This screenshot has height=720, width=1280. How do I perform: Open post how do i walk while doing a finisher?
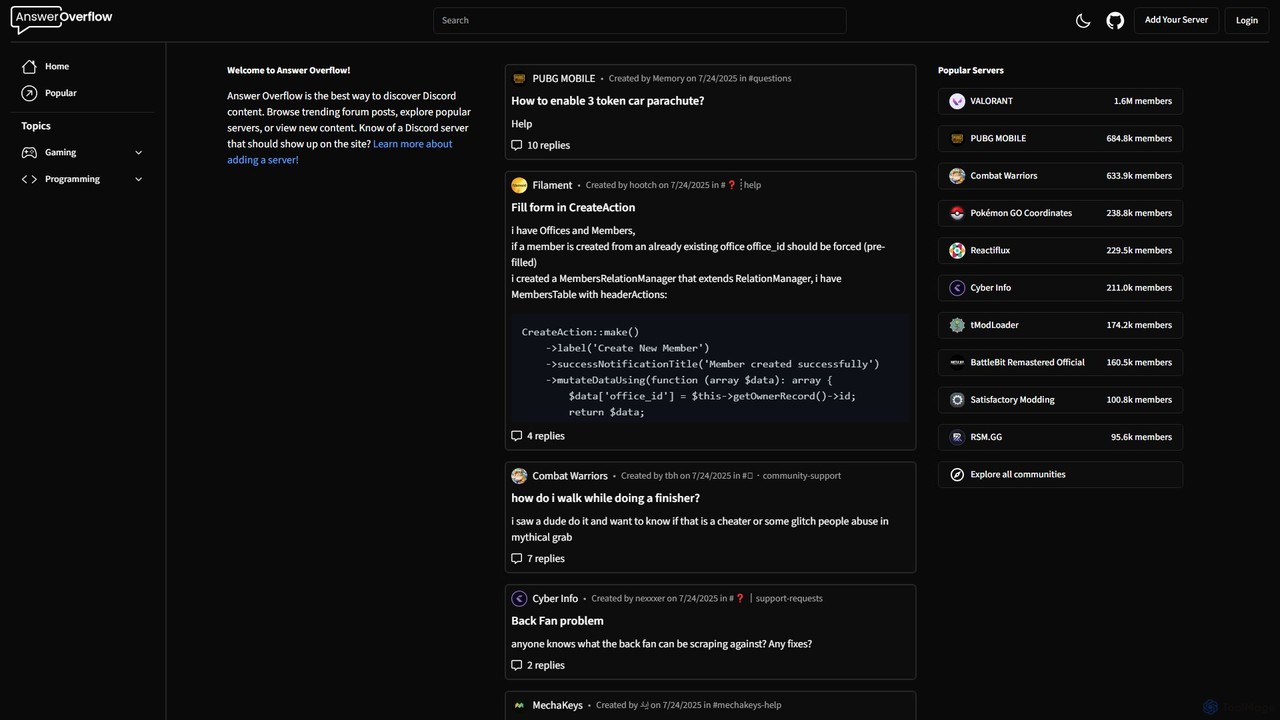605,498
